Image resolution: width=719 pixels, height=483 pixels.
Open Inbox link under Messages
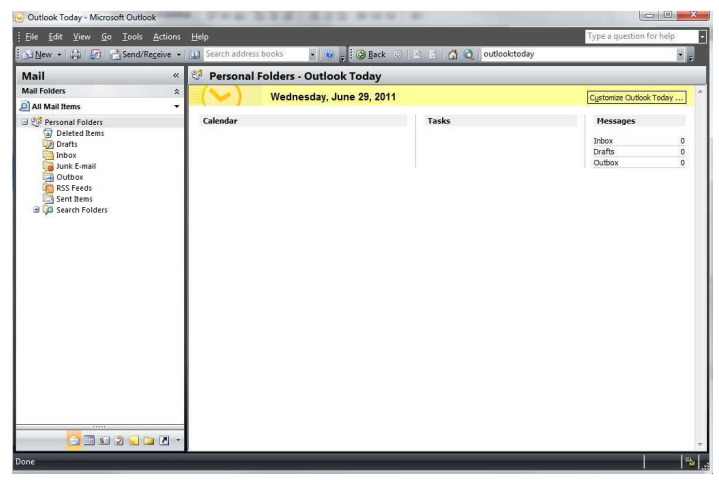coord(603,141)
